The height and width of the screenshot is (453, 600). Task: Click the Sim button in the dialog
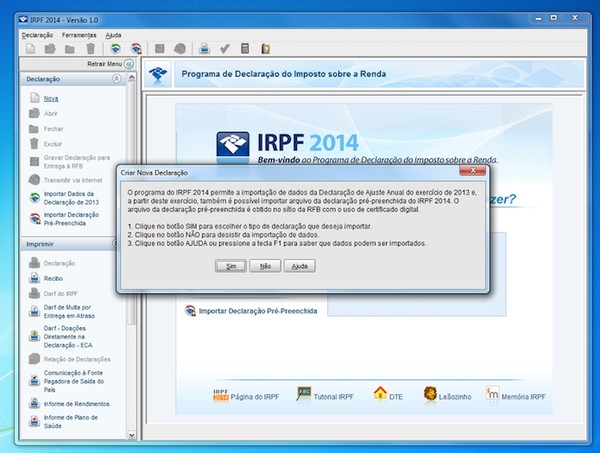[x=231, y=266]
